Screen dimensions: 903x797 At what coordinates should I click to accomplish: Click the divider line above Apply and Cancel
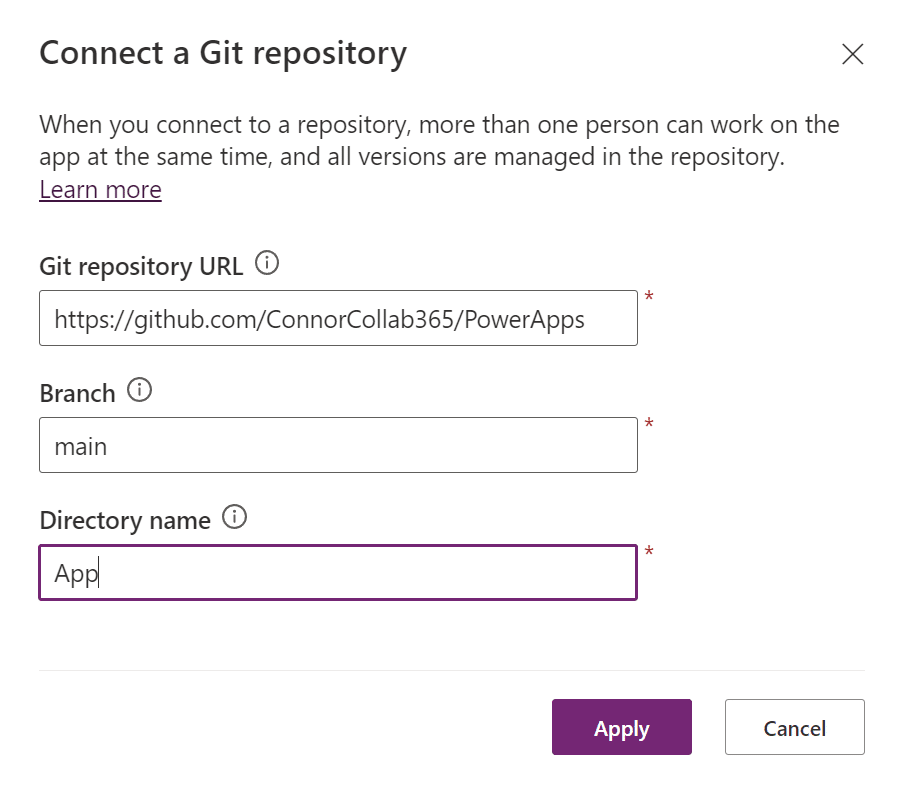451,670
